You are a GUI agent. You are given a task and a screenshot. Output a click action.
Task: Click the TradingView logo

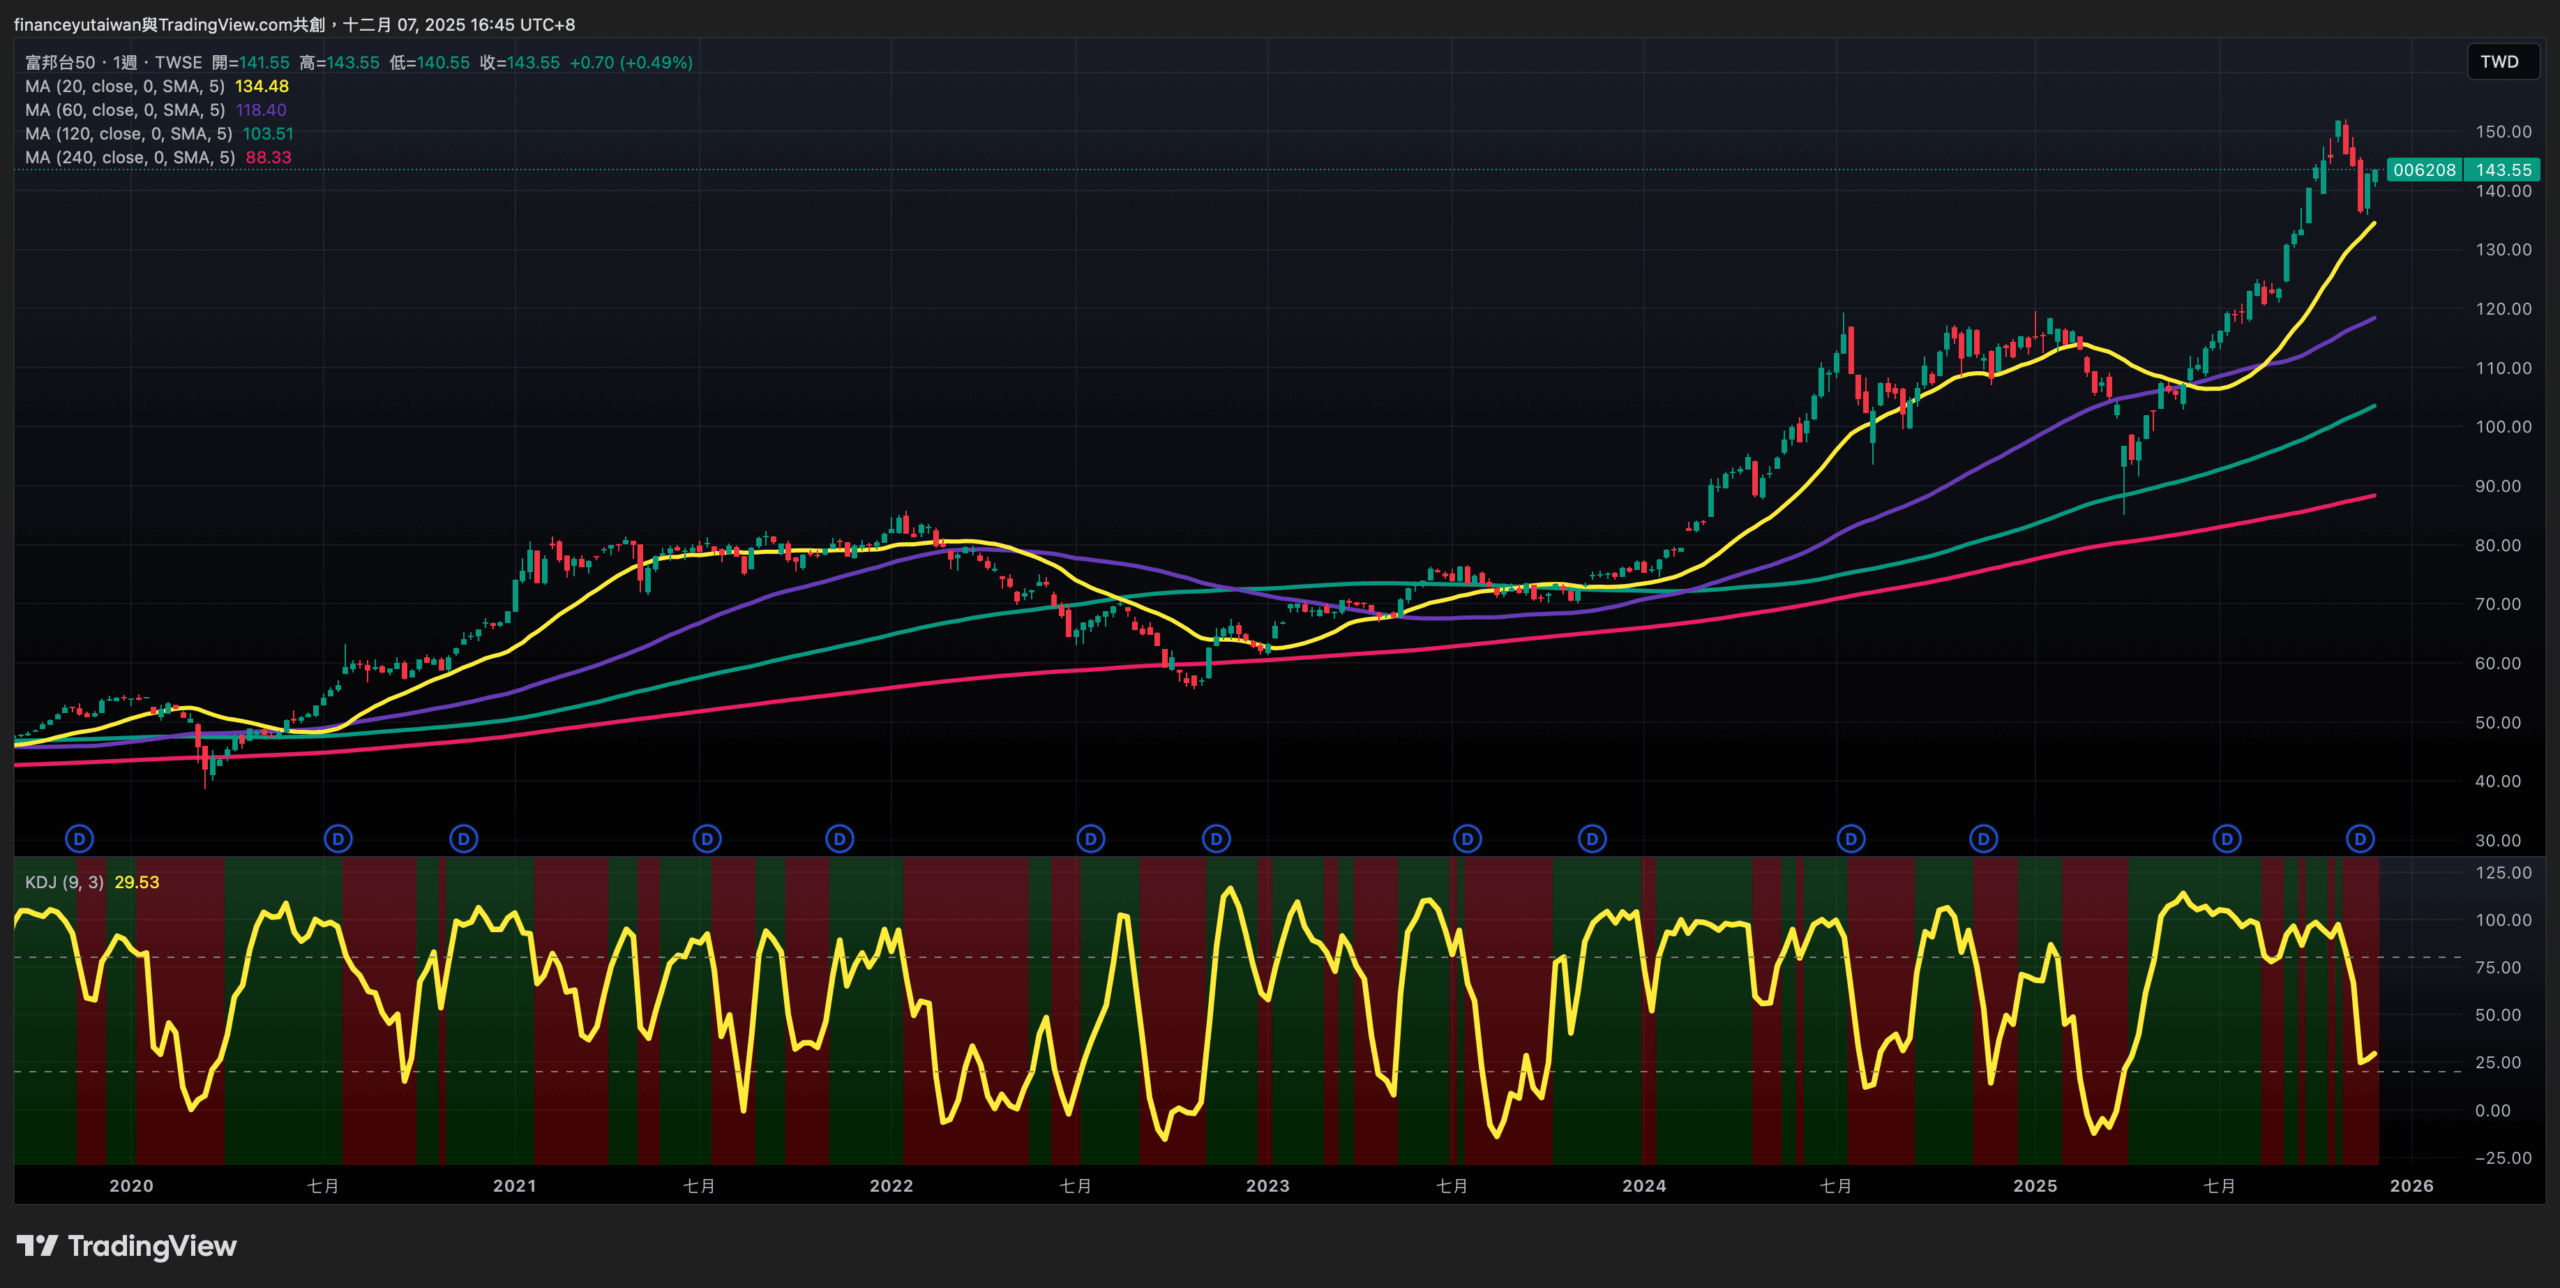[x=127, y=1246]
